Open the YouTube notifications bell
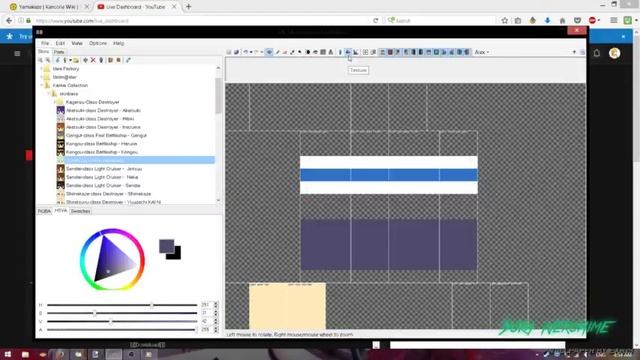 point(597,53)
